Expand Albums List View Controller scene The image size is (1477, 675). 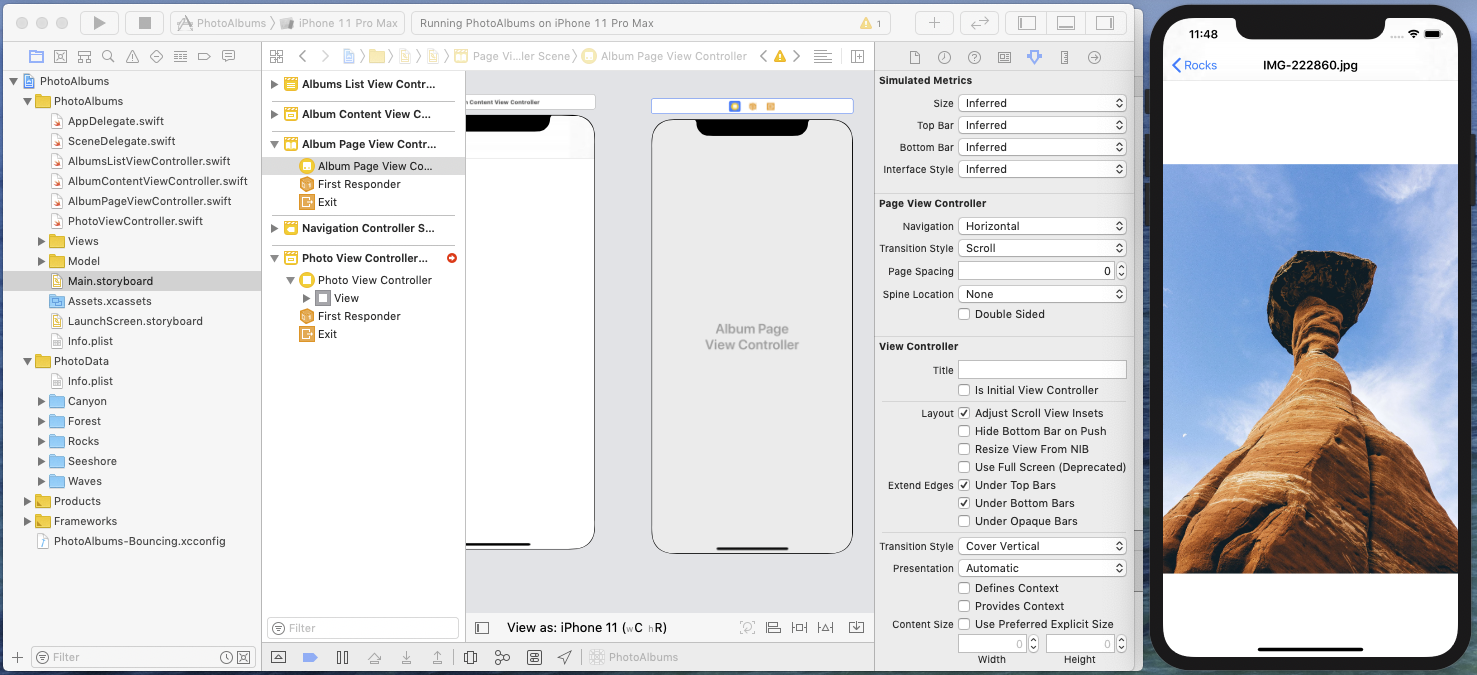pos(274,84)
